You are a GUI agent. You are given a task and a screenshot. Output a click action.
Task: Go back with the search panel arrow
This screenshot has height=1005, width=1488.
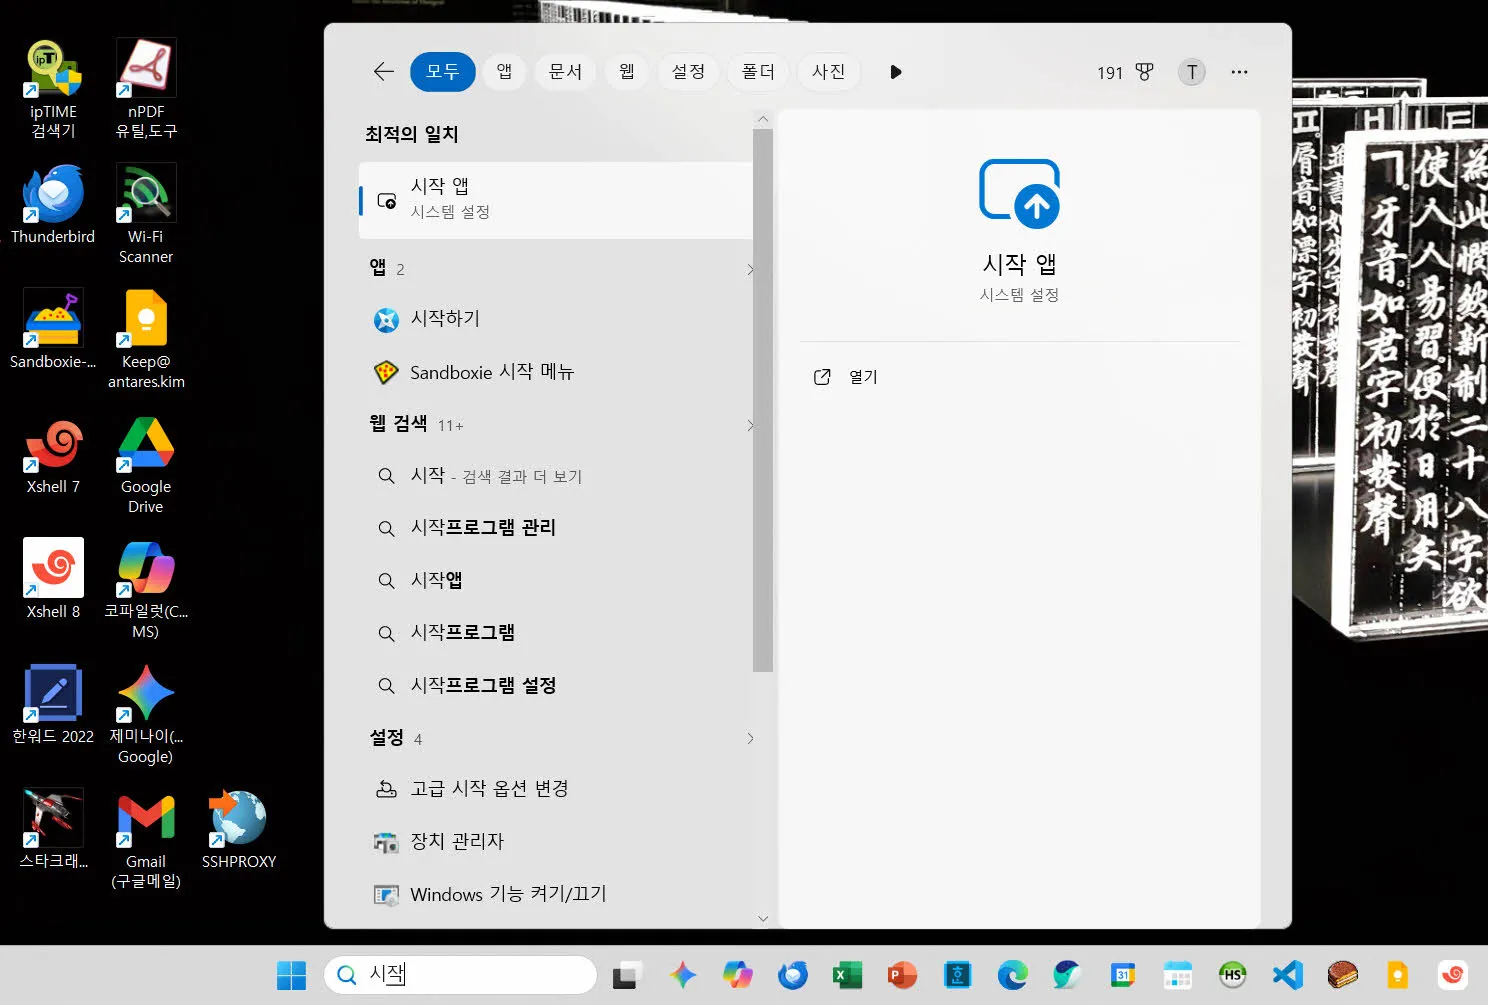(384, 72)
